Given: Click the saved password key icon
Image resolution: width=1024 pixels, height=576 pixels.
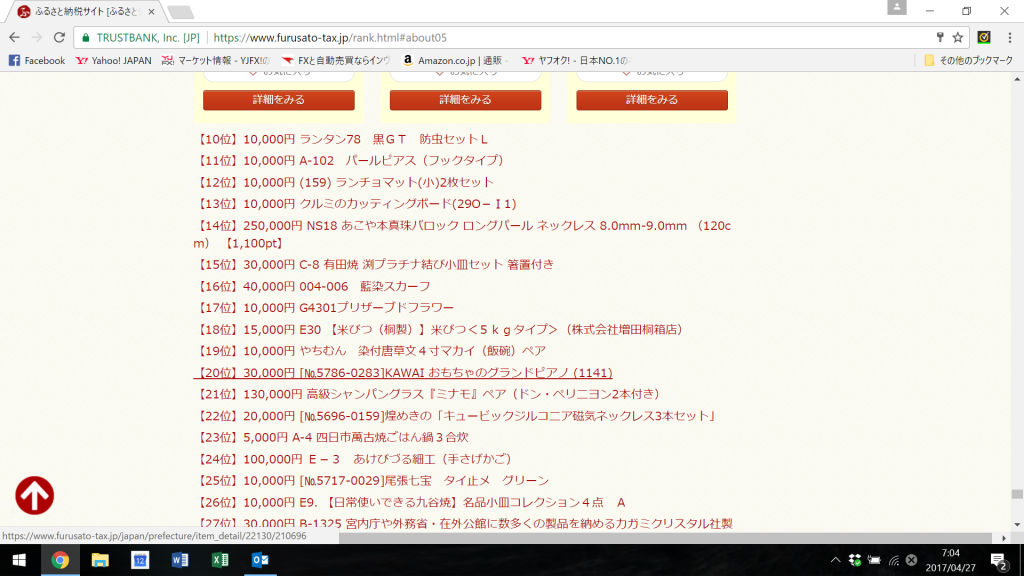Looking at the screenshot, I should coord(939,37).
